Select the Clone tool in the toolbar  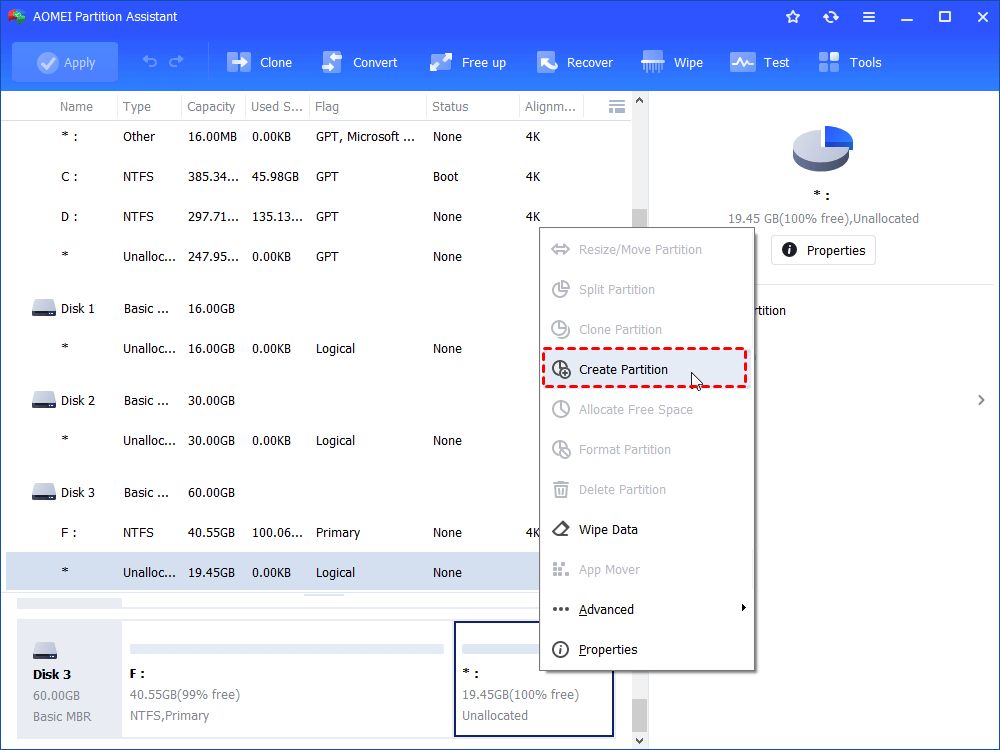click(x=260, y=61)
